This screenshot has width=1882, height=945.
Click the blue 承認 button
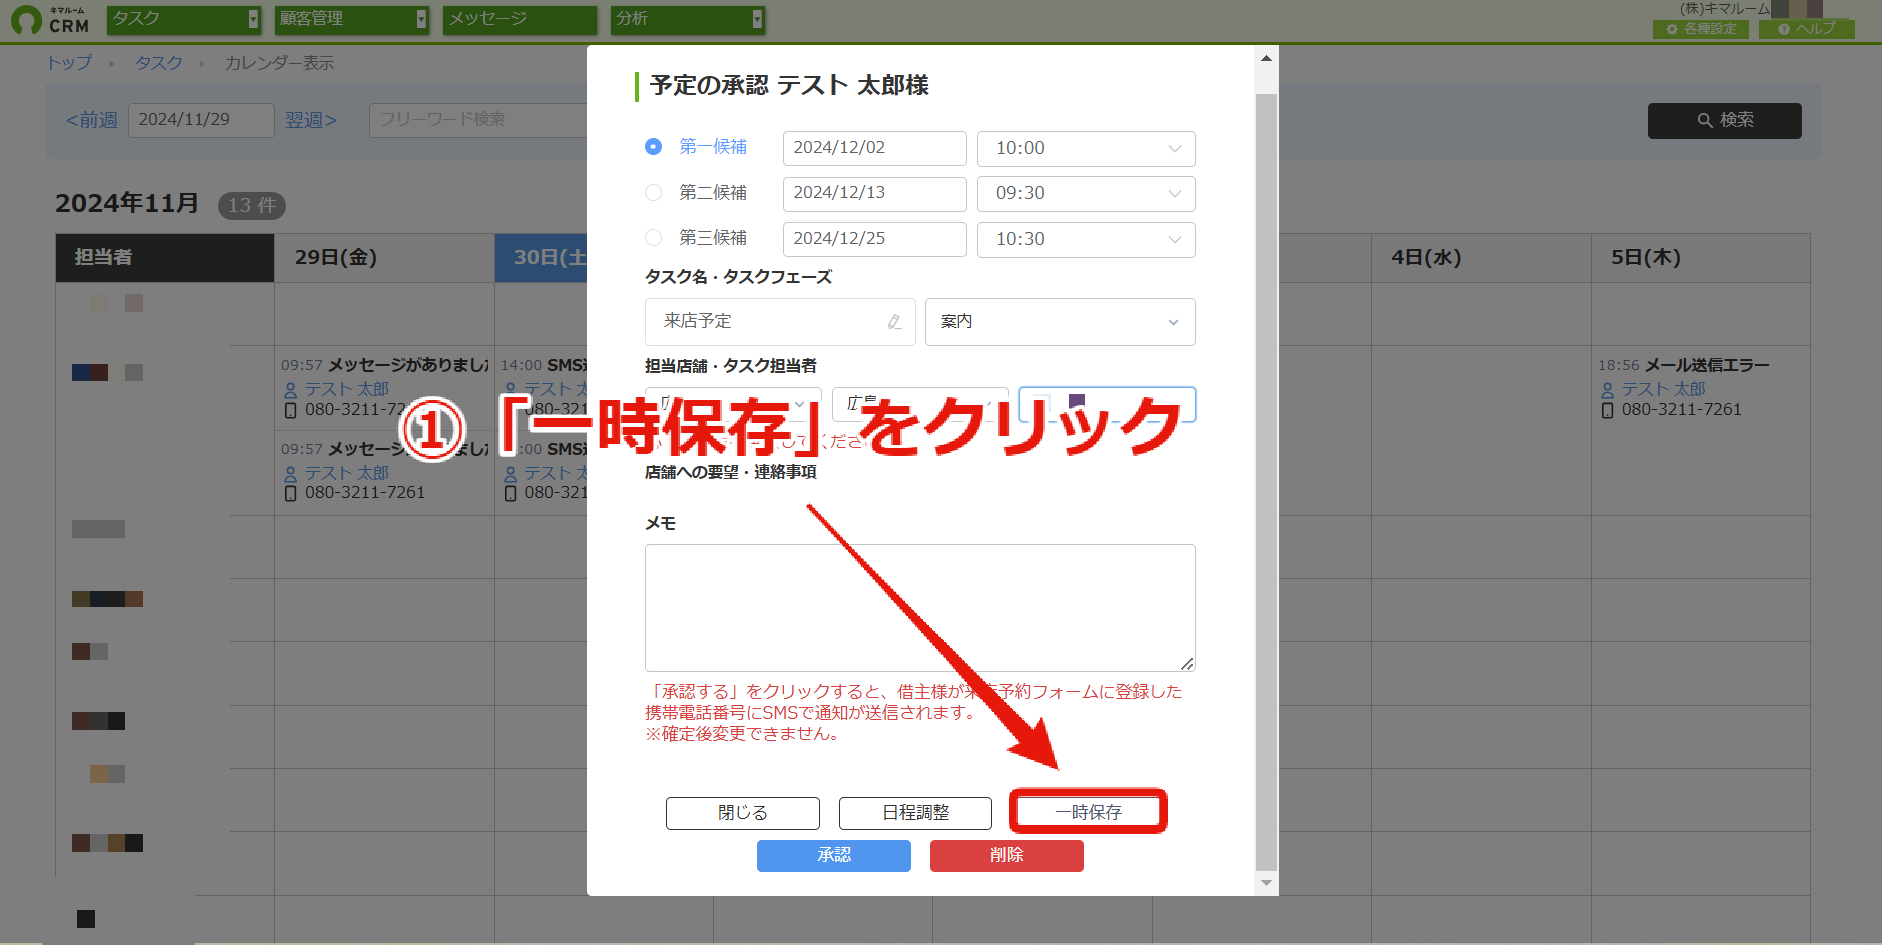(834, 856)
